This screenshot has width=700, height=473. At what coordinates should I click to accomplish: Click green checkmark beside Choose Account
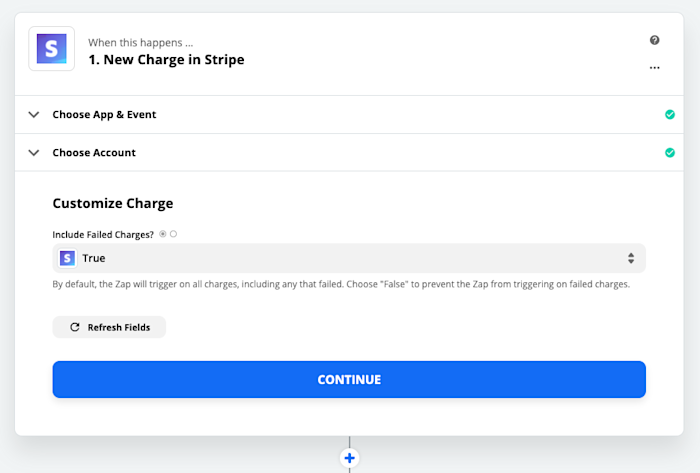670,153
